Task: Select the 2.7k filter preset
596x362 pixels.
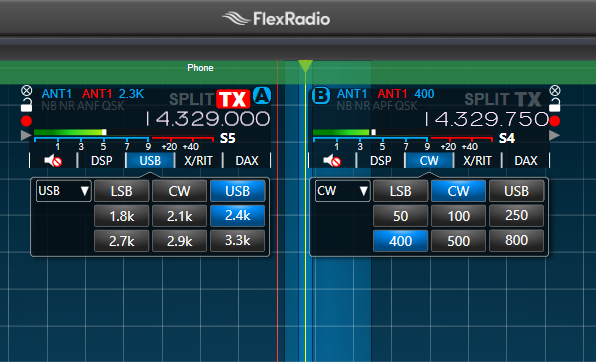Action: point(122,241)
